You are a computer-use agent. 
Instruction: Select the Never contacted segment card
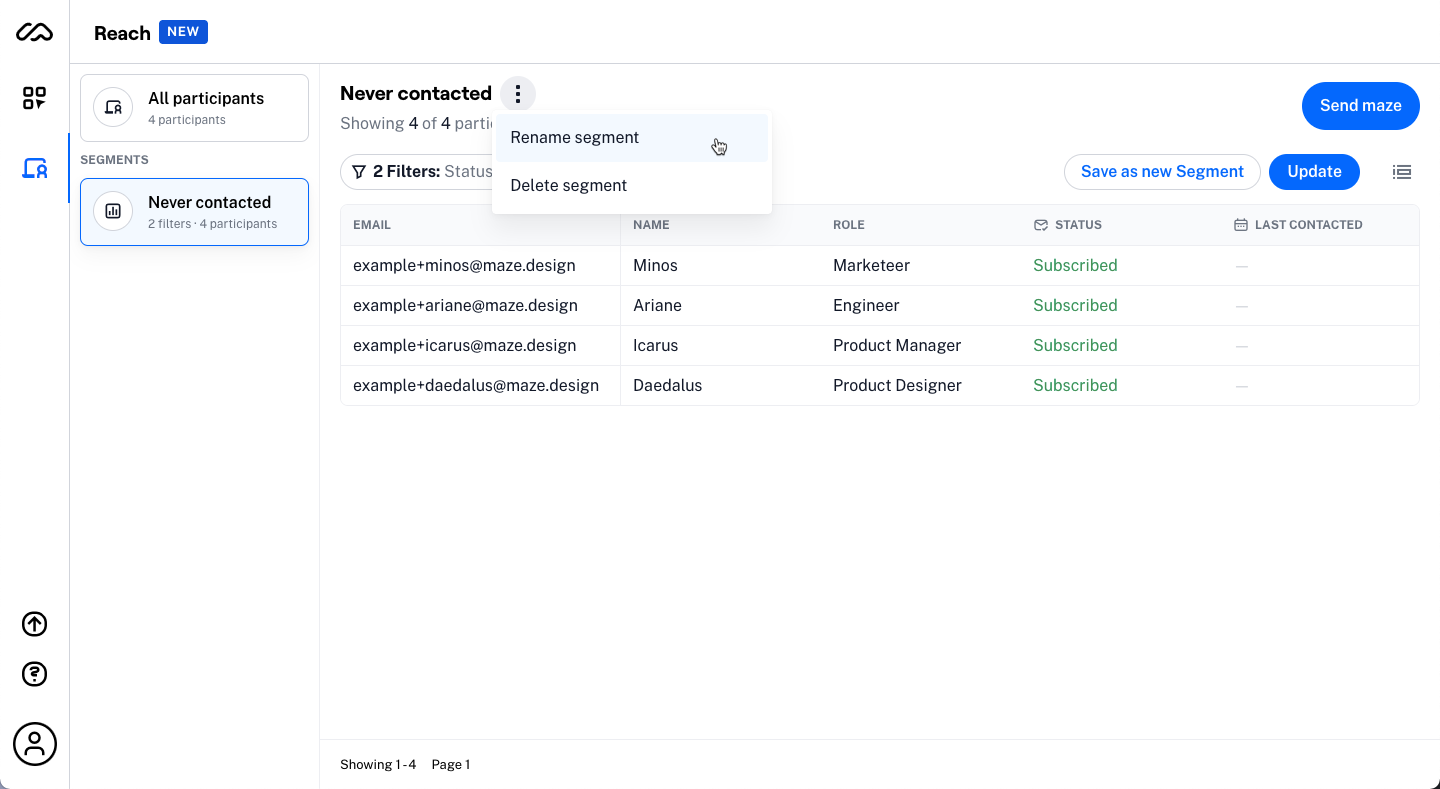(194, 212)
